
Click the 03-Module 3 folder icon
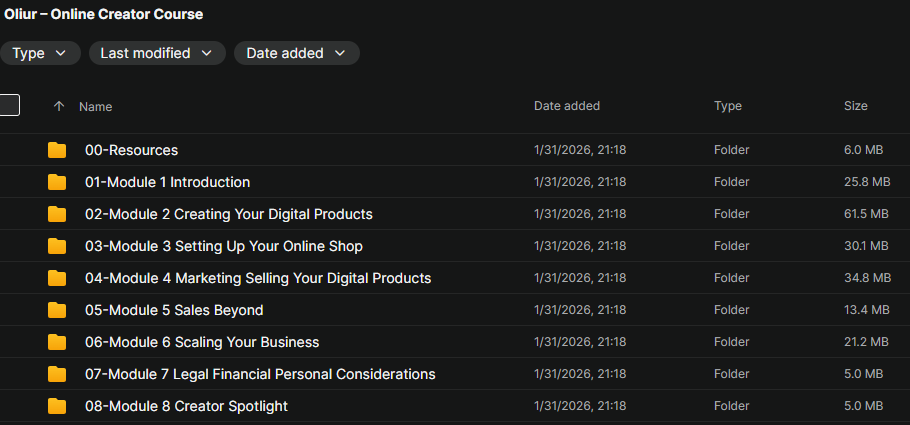[57, 246]
